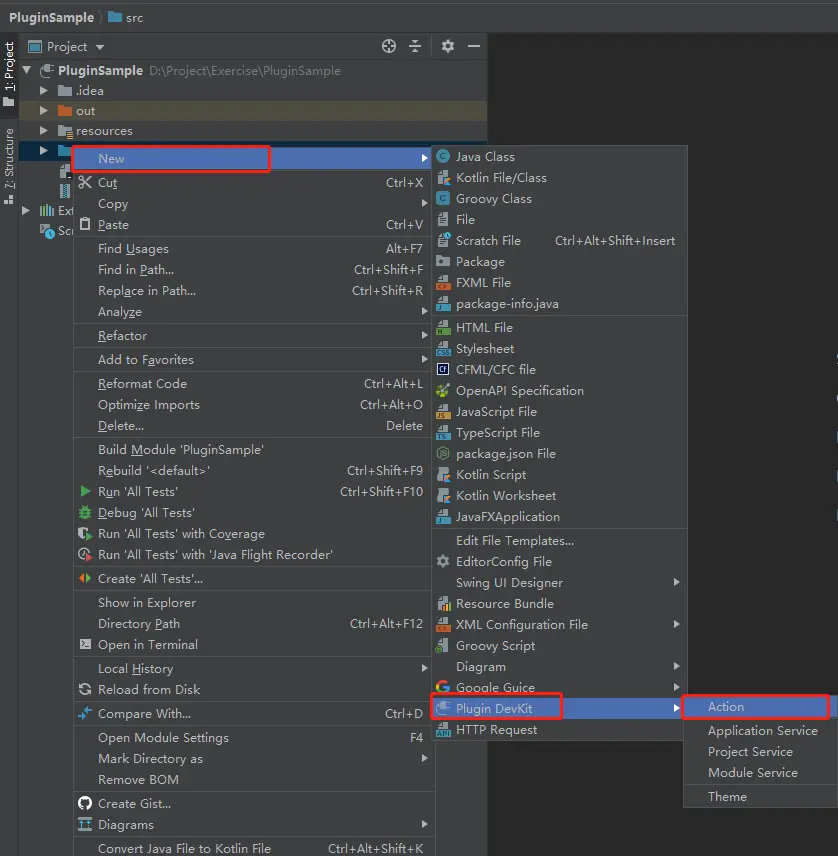This screenshot has width=838, height=856.
Task: Choose Compare With... menu item
Action: coord(253,714)
